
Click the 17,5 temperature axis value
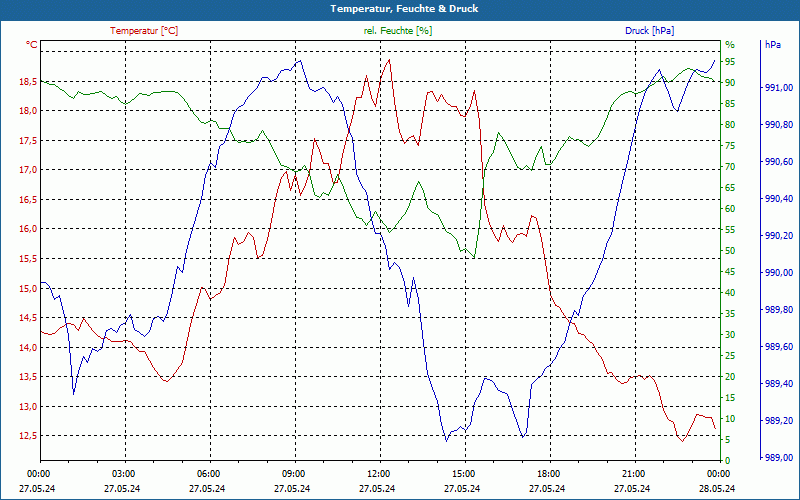tap(28, 141)
